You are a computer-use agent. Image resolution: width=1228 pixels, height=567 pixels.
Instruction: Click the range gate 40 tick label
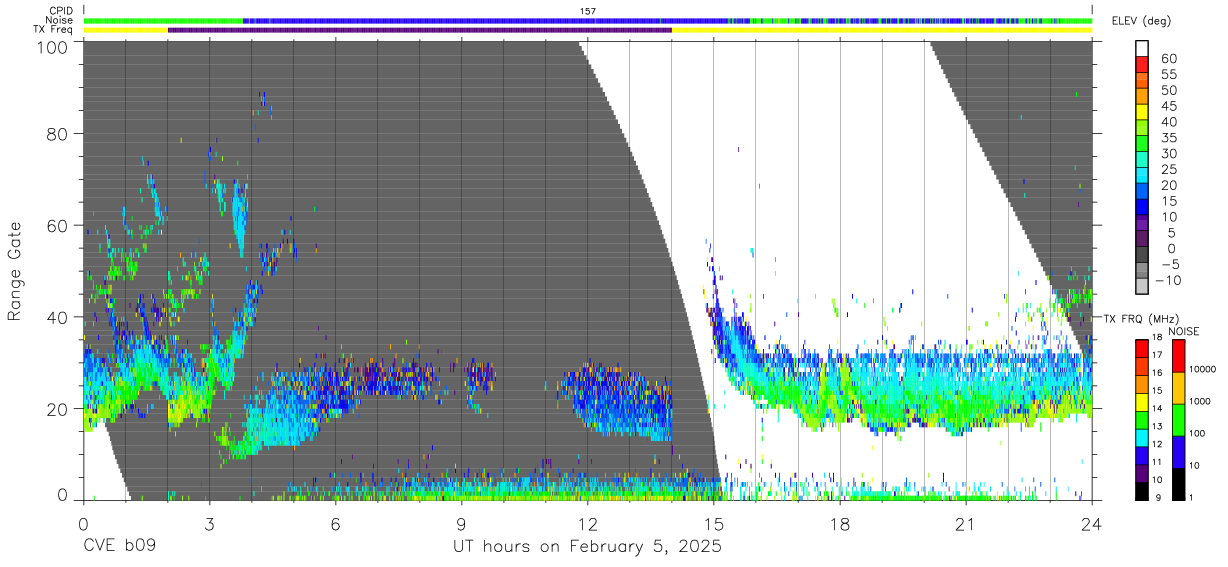(59, 317)
